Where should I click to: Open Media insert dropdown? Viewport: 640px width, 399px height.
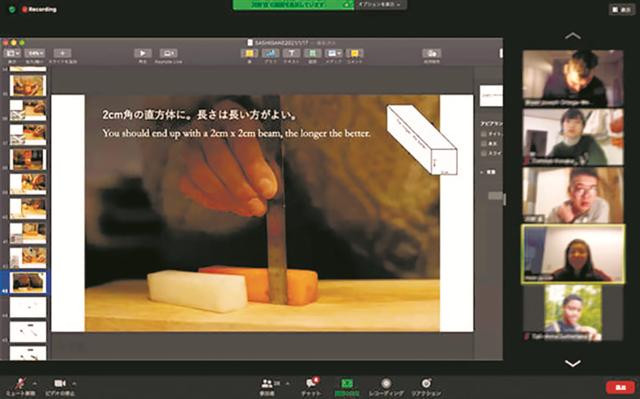[333, 53]
